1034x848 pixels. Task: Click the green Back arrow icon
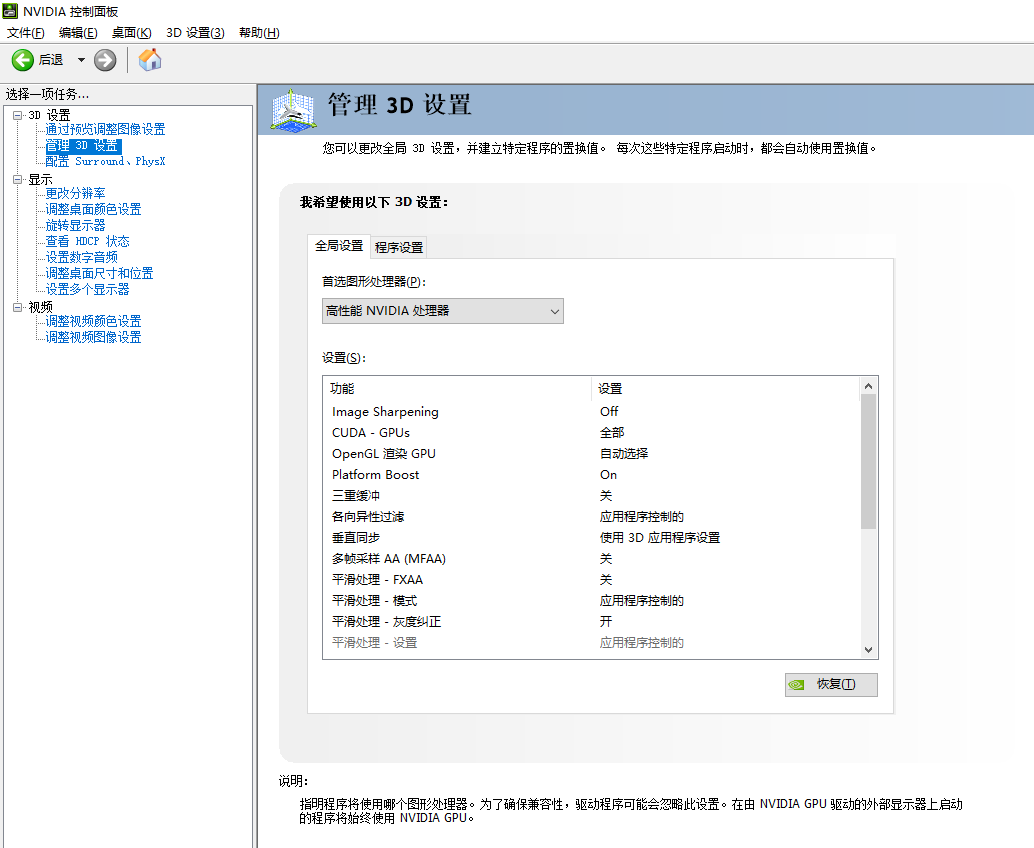pyautogui.click(x=22, y=60)
